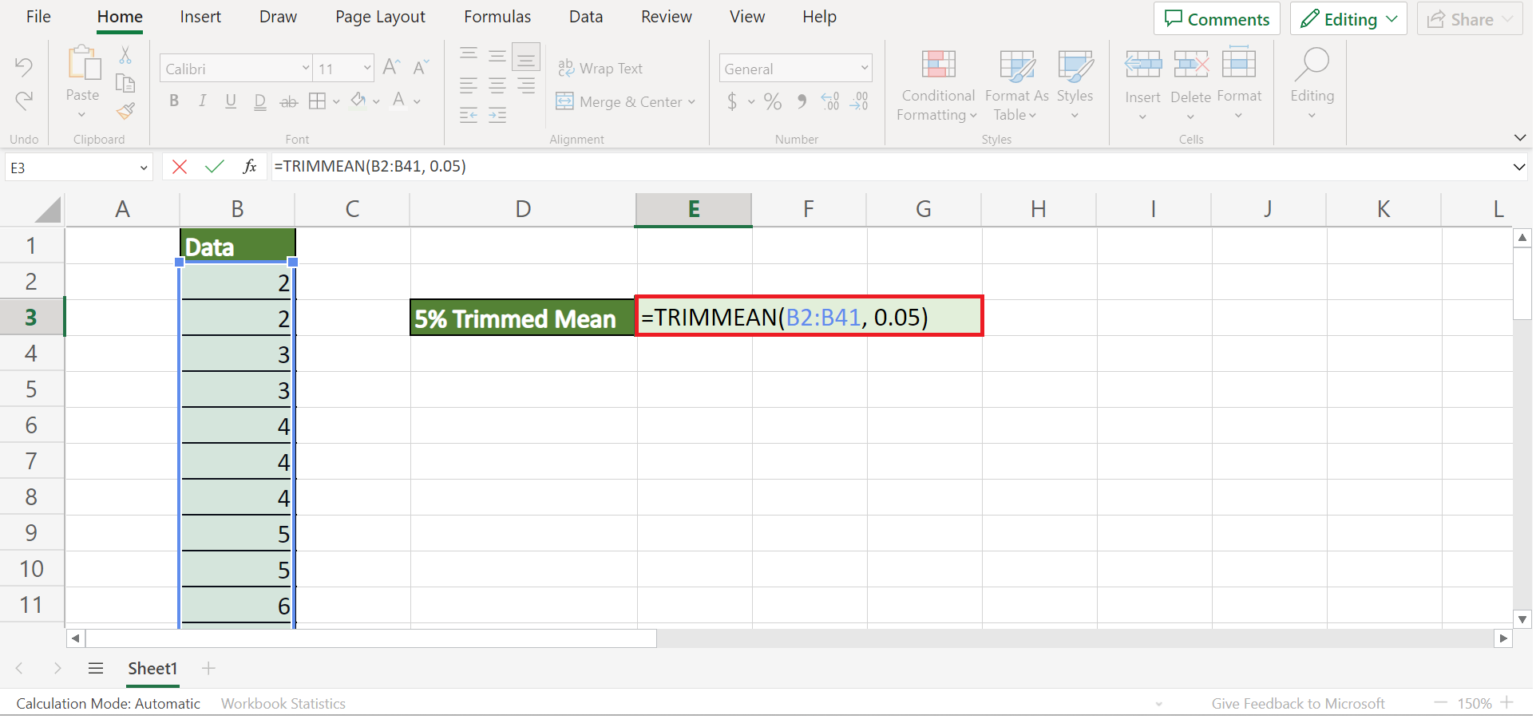
Task: Select the Sheet1 tab at the bottom
Action: tap(152, 668)
